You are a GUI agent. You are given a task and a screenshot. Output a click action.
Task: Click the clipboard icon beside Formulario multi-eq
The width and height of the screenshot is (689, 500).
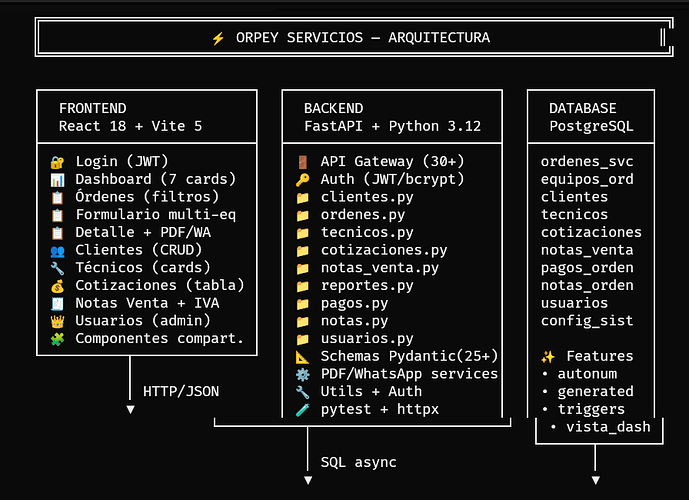pyautogui.click(x=57, y=215)
